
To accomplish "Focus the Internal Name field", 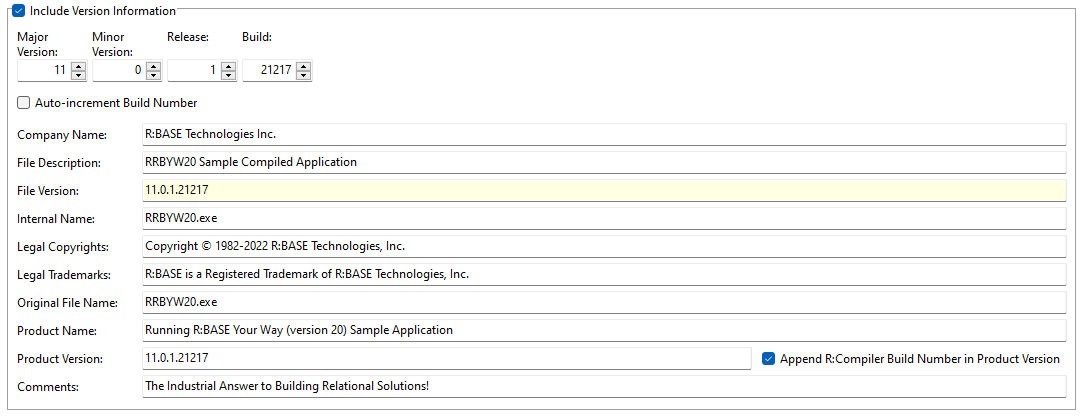I will [604, 218].
